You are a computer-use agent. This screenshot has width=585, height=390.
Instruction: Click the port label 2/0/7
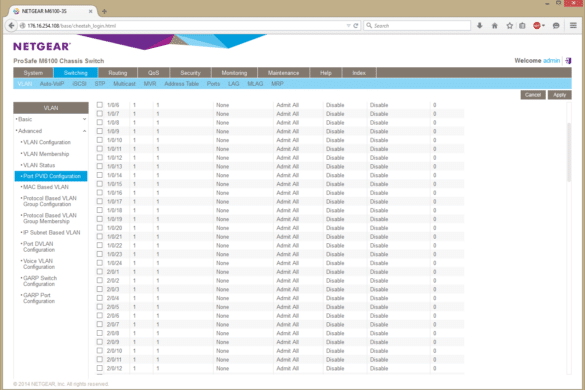[113, 324]
